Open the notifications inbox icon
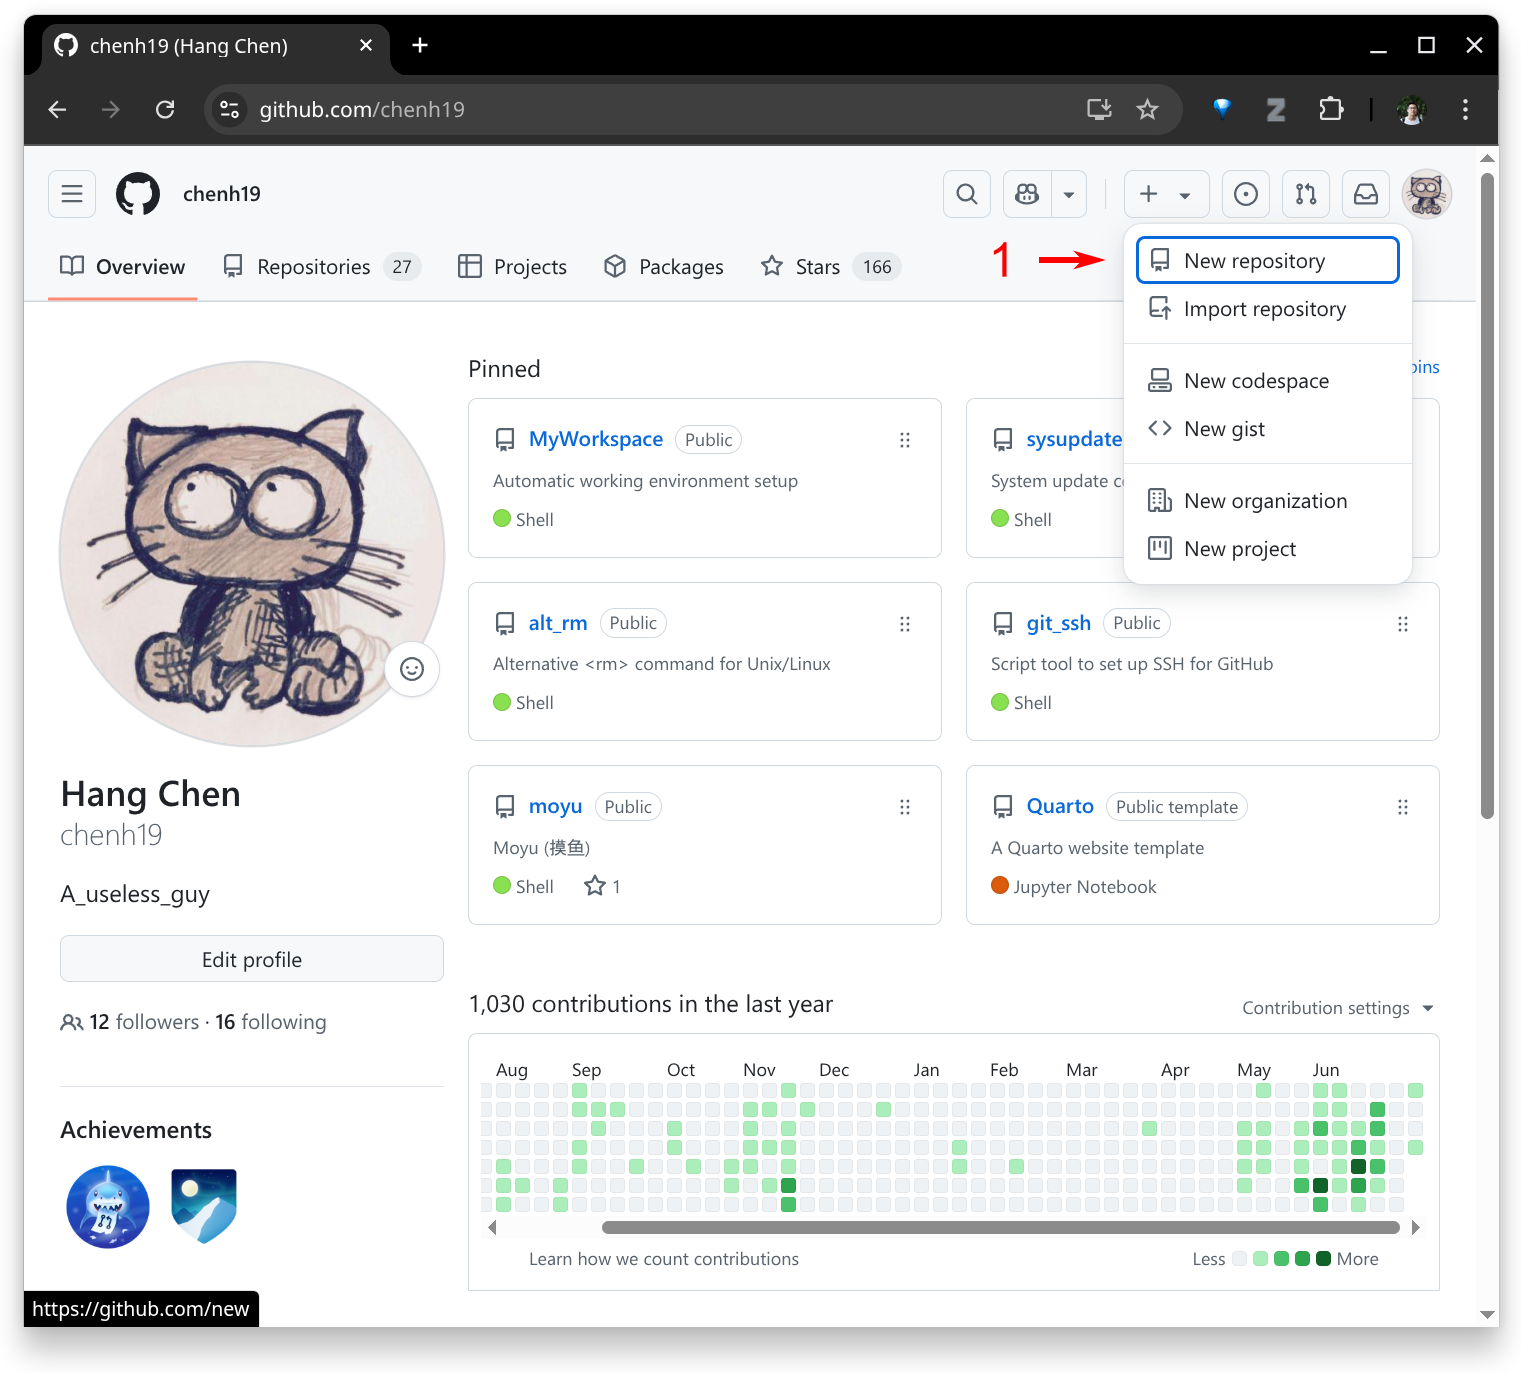This screenshot has height=1373, width=1521. [1366, 194]
